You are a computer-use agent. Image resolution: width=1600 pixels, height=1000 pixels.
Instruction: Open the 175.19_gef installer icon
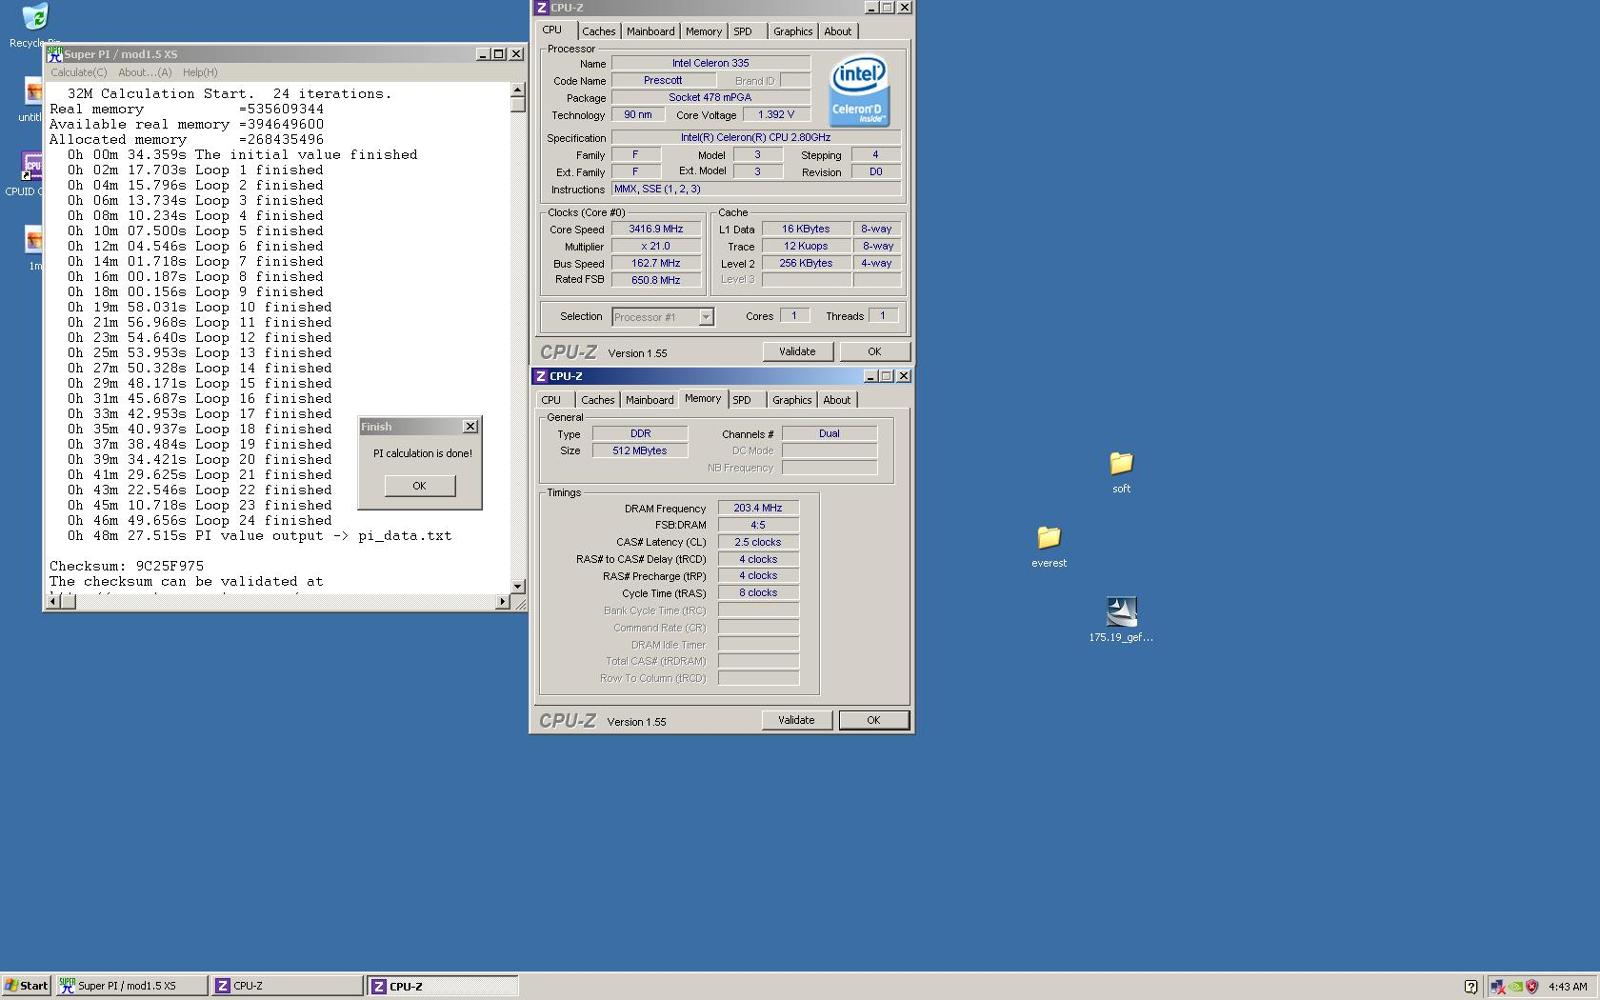(1121, 611)
